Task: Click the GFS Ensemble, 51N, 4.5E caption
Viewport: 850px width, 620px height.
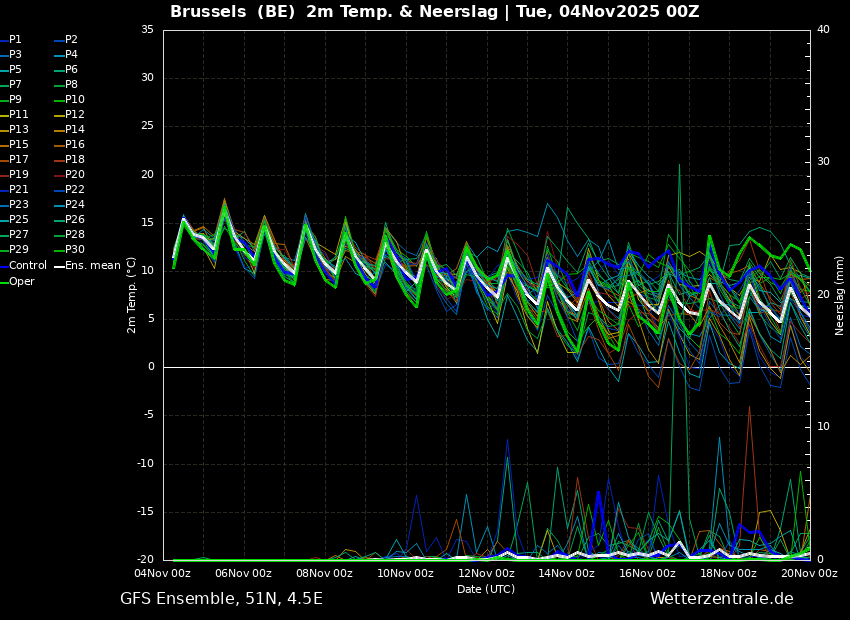Action: (221, 599)
